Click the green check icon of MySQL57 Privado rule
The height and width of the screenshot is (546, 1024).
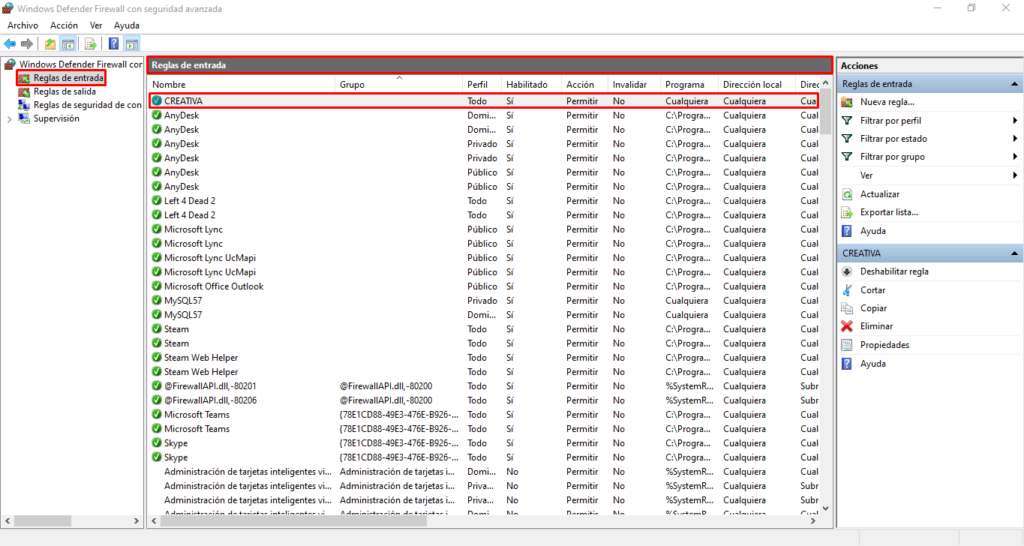tap(157, 300)
